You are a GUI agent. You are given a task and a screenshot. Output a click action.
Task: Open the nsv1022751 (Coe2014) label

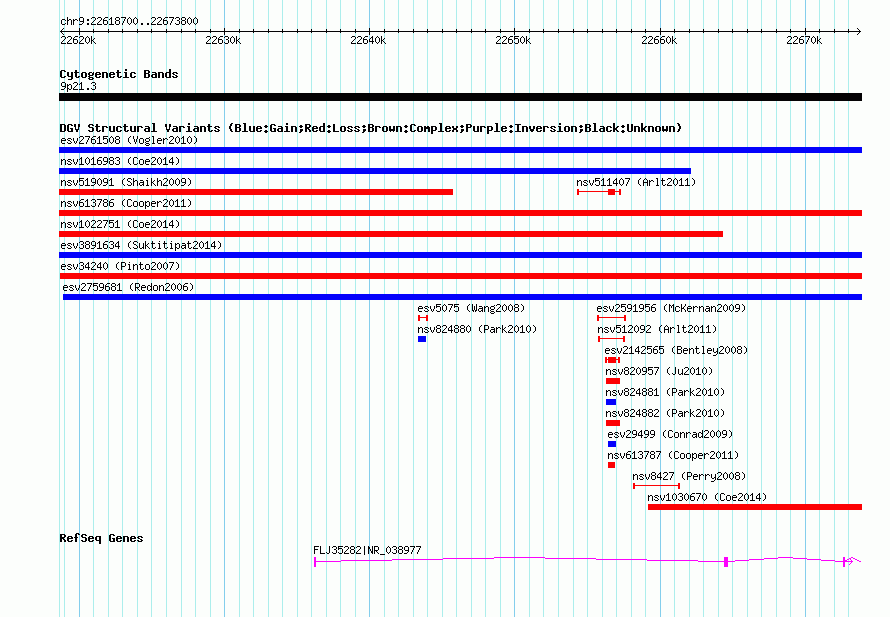pos(120,224)
